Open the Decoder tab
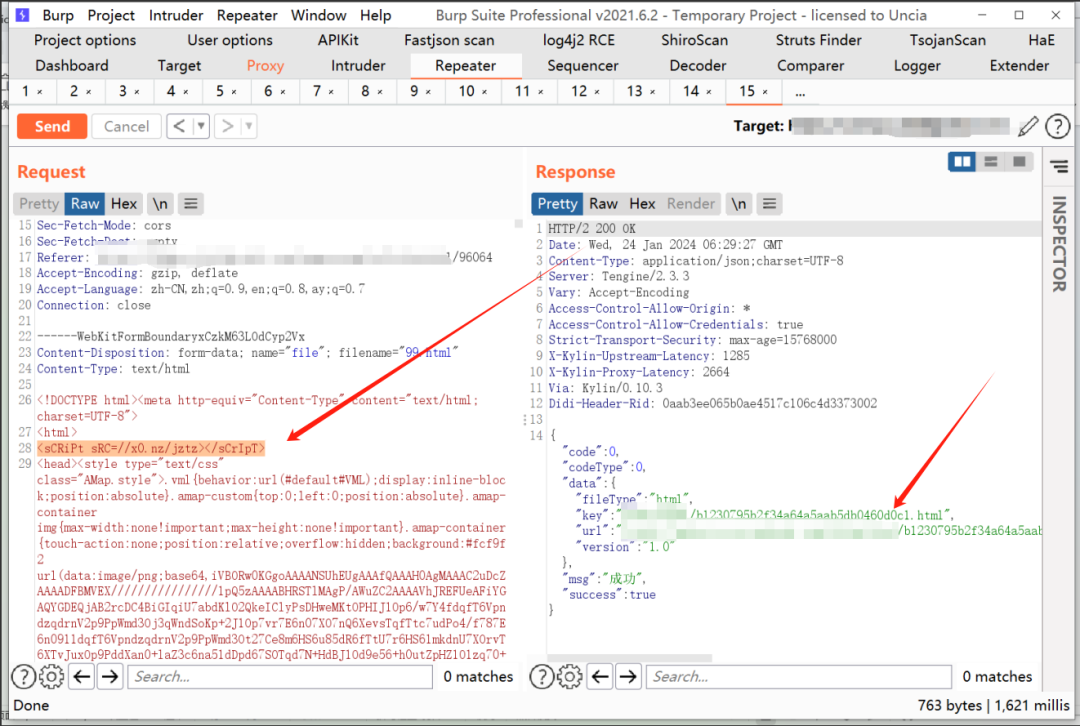Viewport: 1080px width, 726px height. (x=698, y=66)
